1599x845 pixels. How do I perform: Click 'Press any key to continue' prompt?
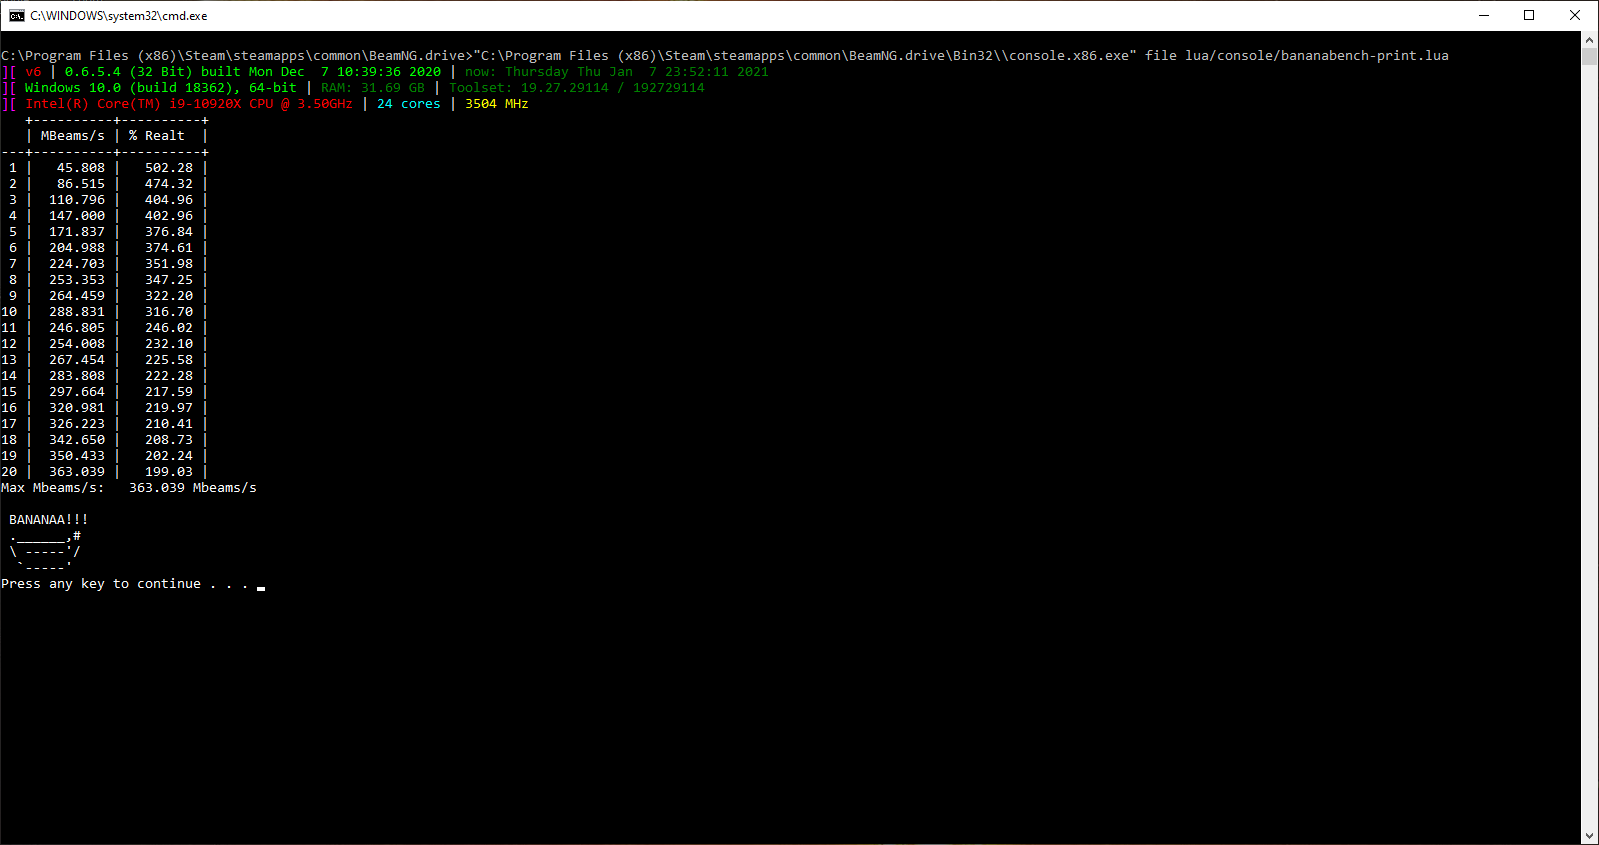(x=101, y=584)
